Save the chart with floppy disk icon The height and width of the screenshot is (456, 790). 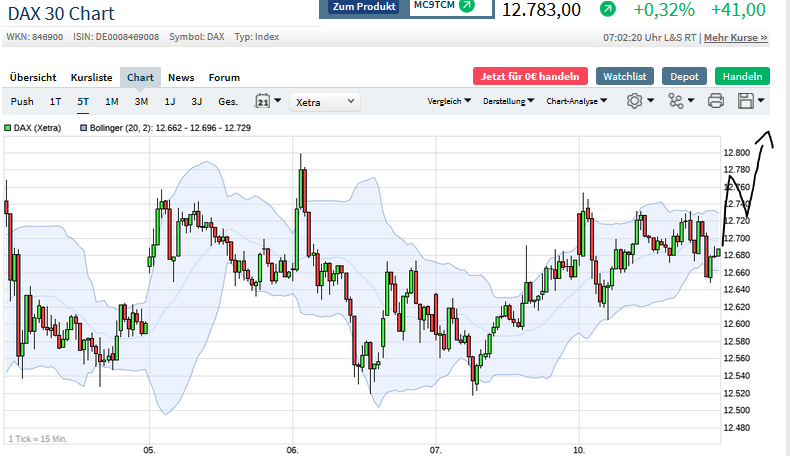tap(746, 101)
